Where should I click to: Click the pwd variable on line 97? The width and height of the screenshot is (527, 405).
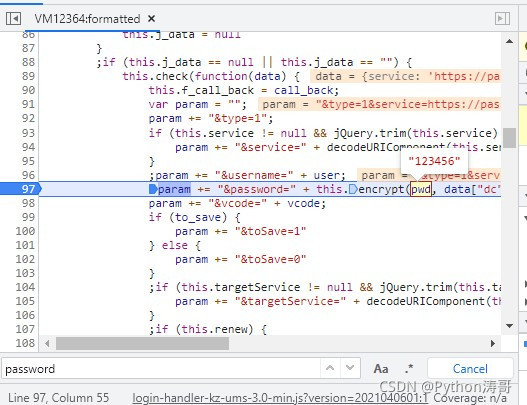click(421, 189)
